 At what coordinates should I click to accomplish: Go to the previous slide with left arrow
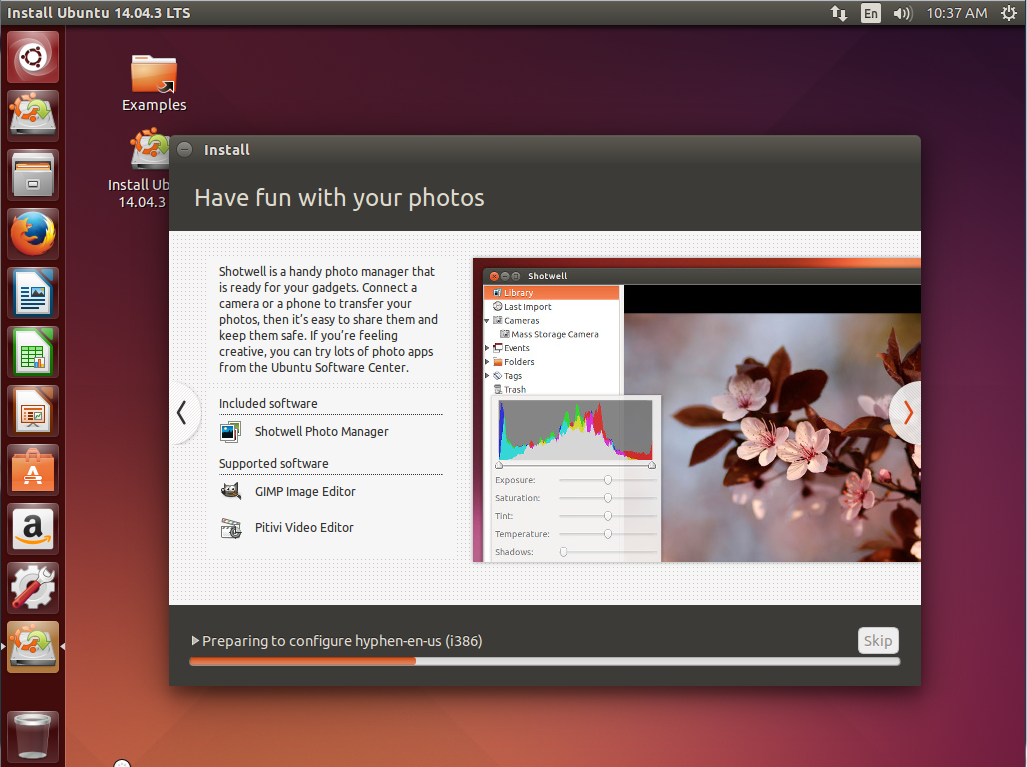(x=182, y=413)
